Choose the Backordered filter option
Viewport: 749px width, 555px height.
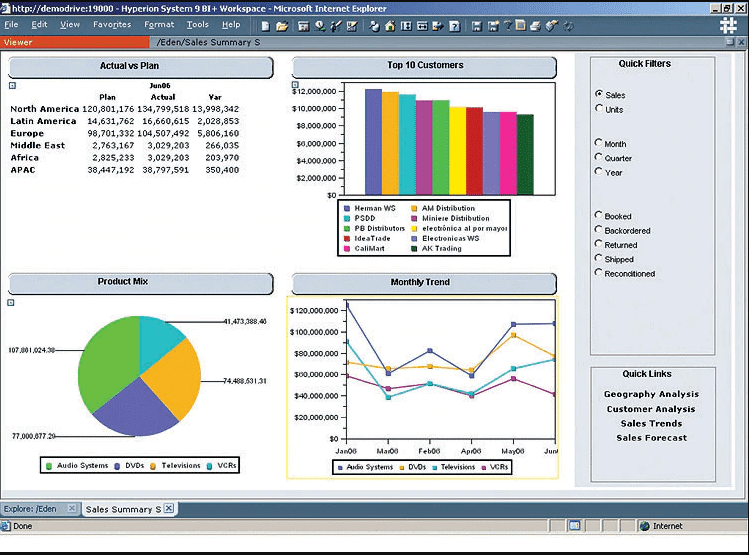[599, 230]
